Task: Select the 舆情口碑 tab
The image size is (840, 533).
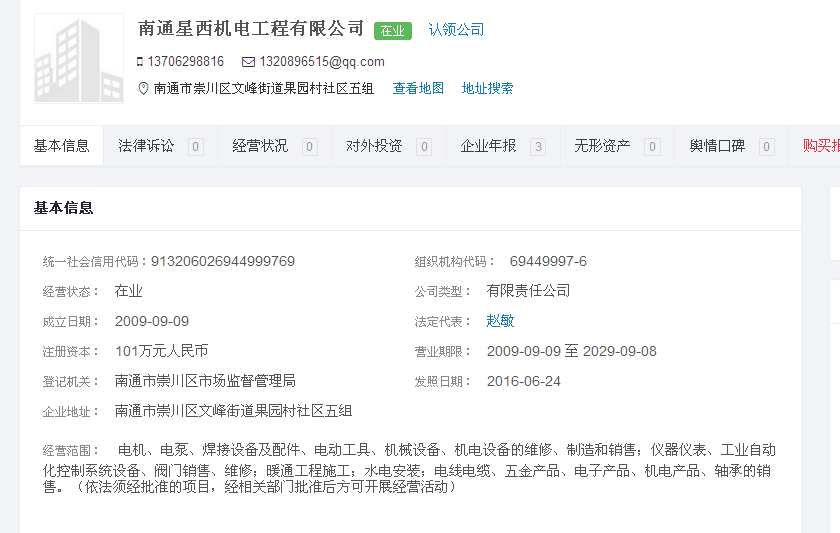Action: click(717, 146)
